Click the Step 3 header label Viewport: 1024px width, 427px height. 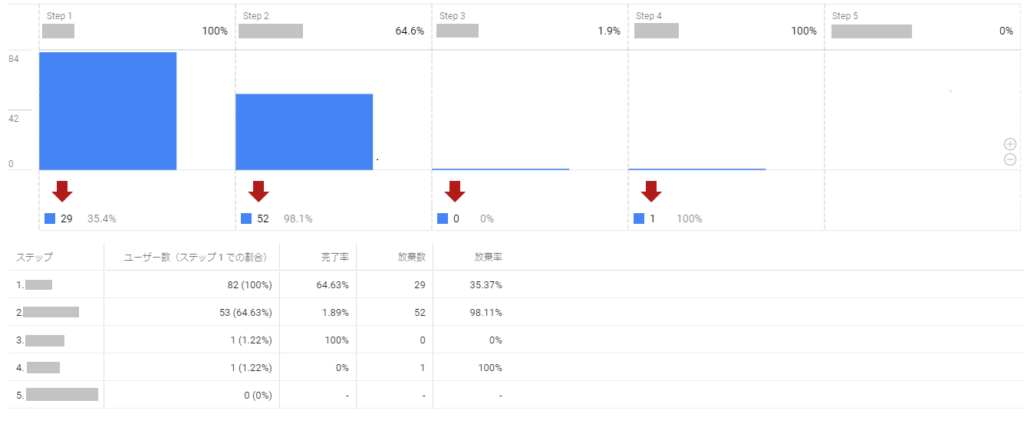453,16
